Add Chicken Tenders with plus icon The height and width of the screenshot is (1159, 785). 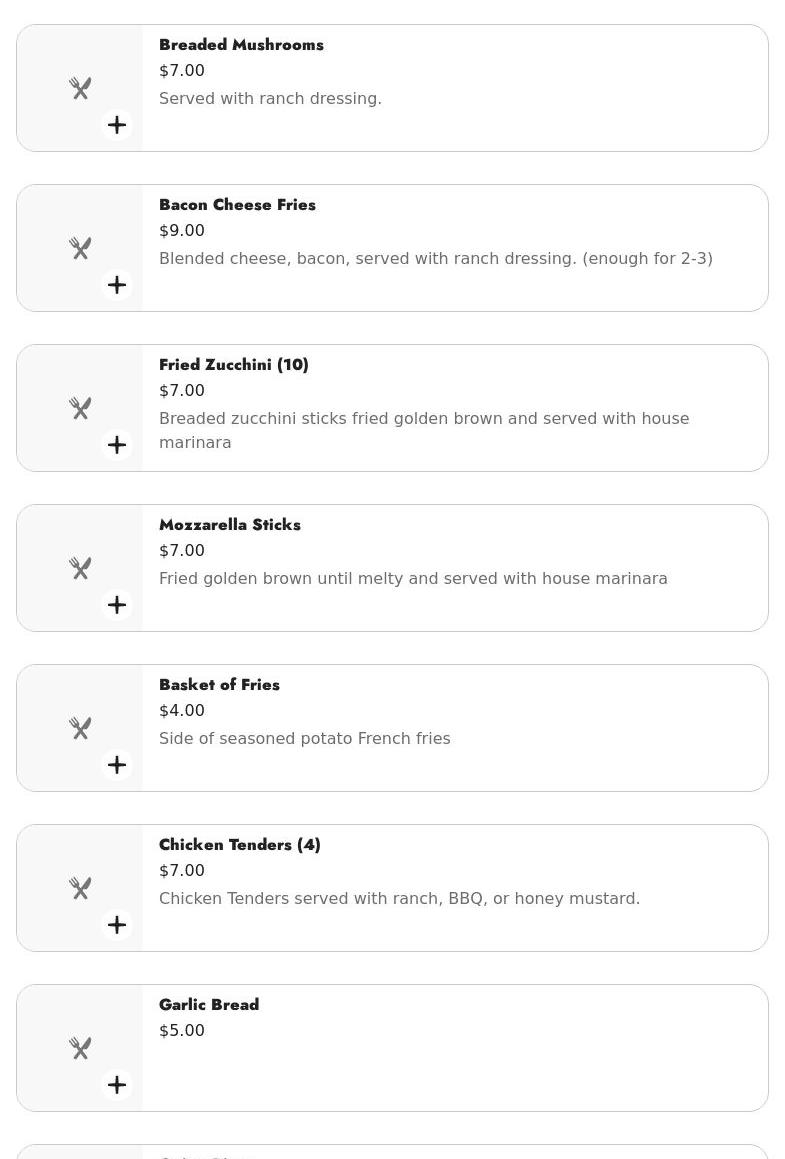pyautogui.click(x=117, y=925)
